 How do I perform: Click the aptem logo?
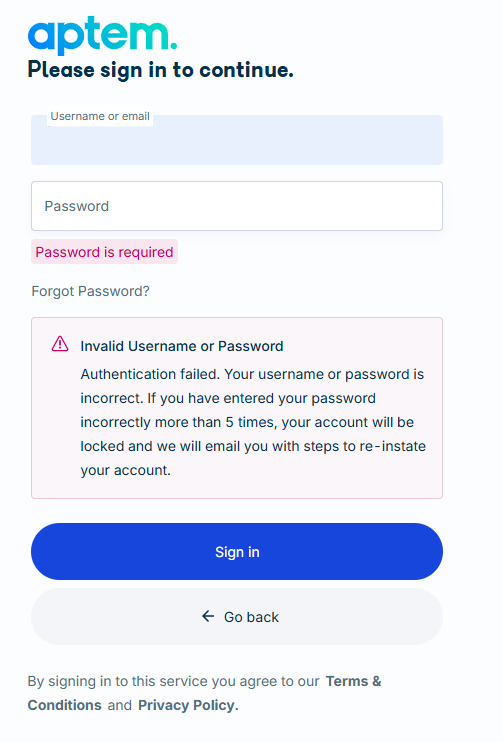(x=102, y=35)
